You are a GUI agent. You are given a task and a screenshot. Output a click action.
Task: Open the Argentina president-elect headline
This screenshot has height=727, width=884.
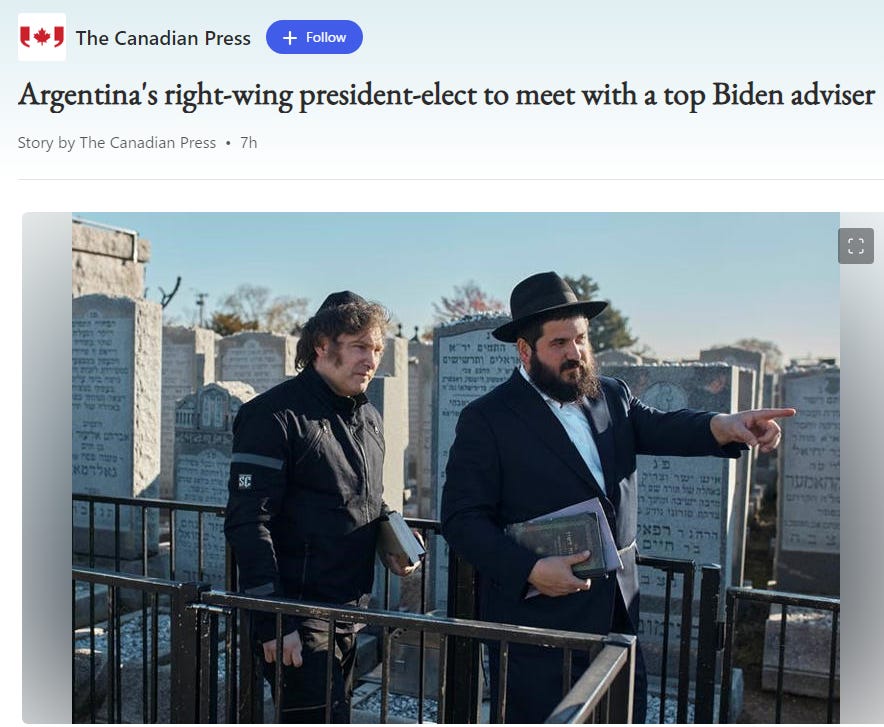(446, 95)
